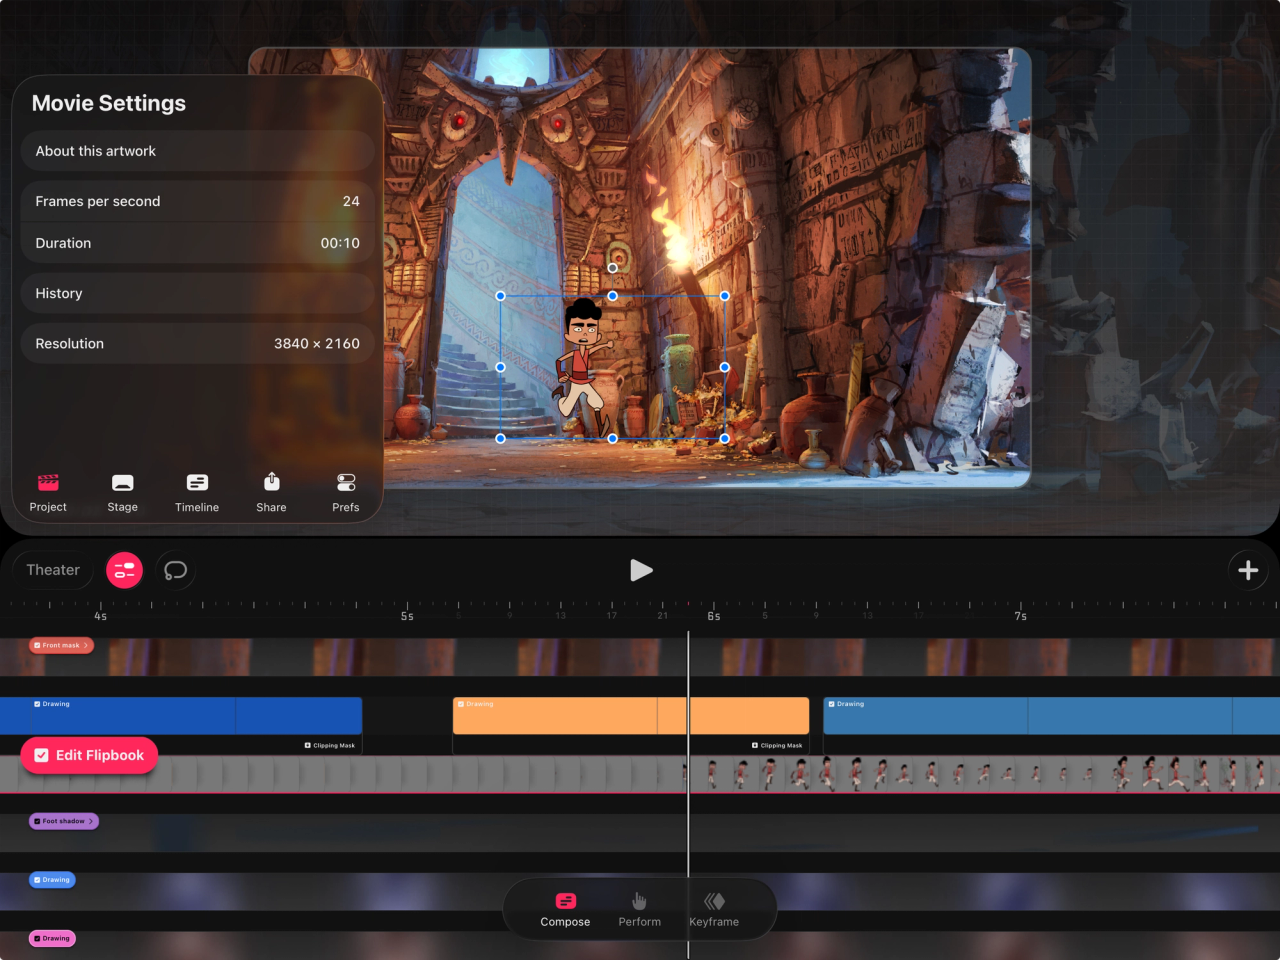The width and height of the screenshot is (1280, 960).
Task: Switch to Keyframe mode
Action: click(714, 909)
